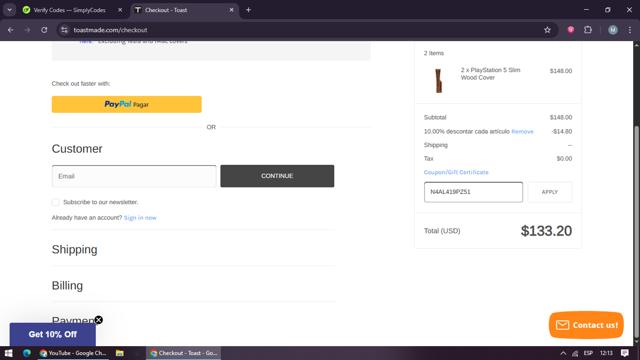The width and height of the screenshot is (640, 360).
Task: Close the Verify Codes tab
Action: click(x=120, y=10)
